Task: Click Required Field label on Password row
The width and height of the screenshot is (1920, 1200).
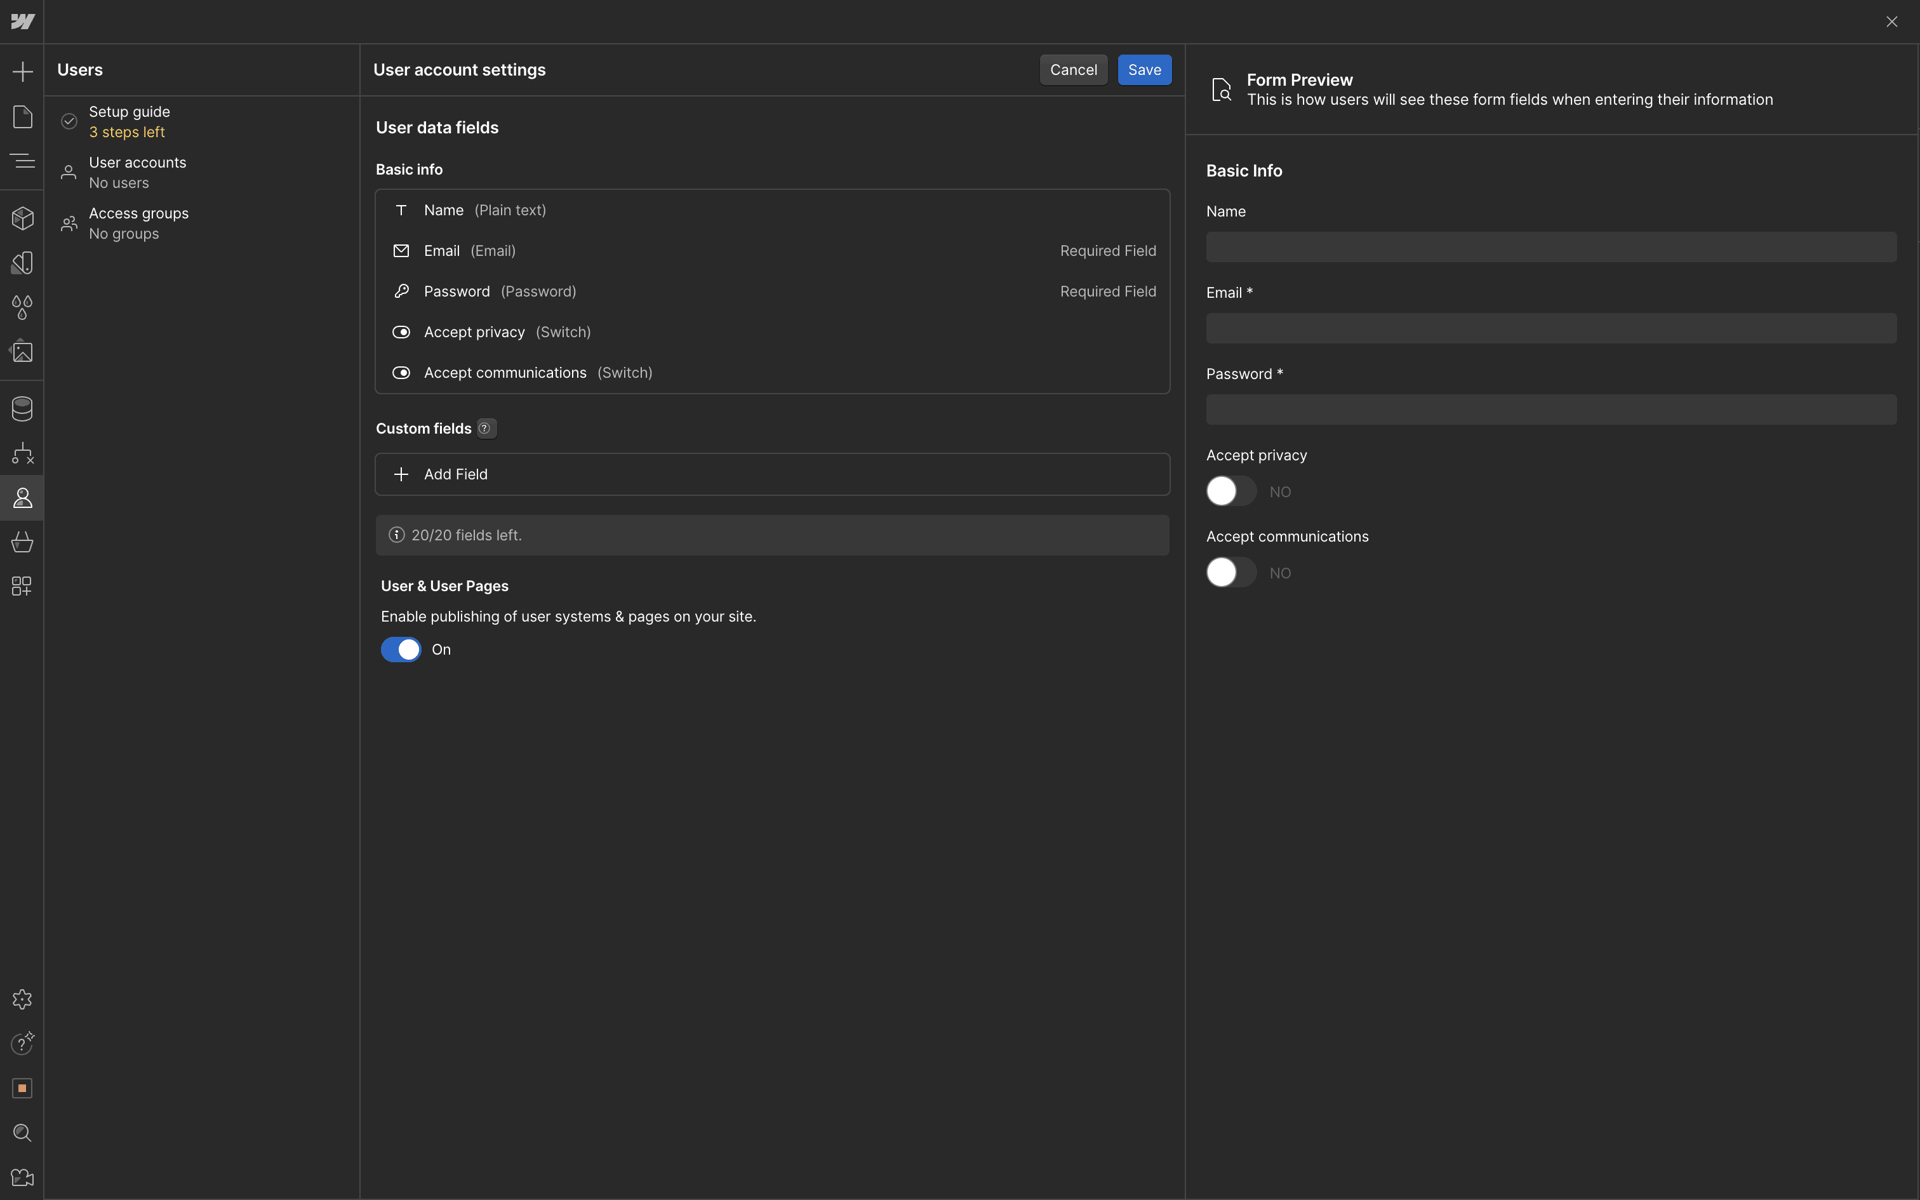Action: coord(1108,291)
